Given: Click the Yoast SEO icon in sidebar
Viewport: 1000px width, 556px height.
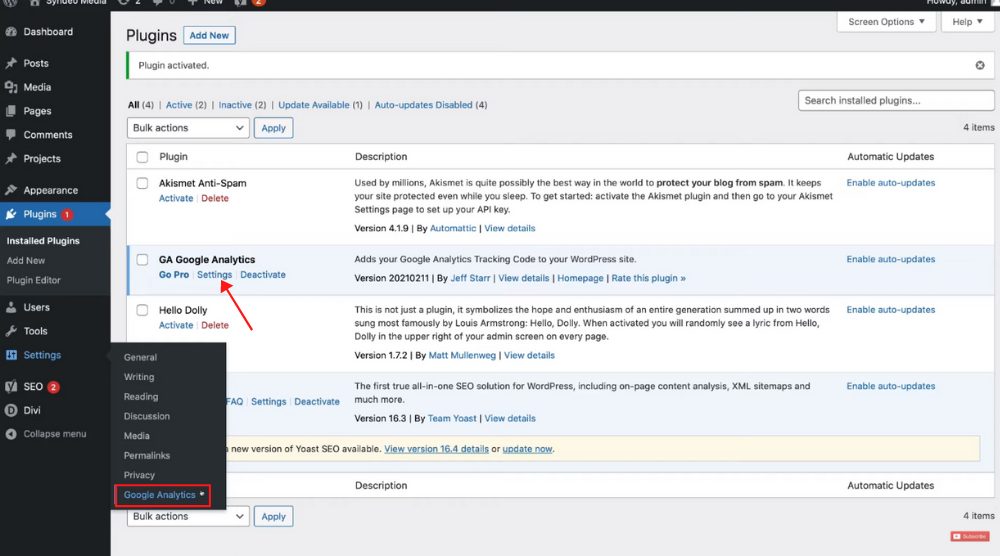Looking at the screenshot, I should 11,386.
